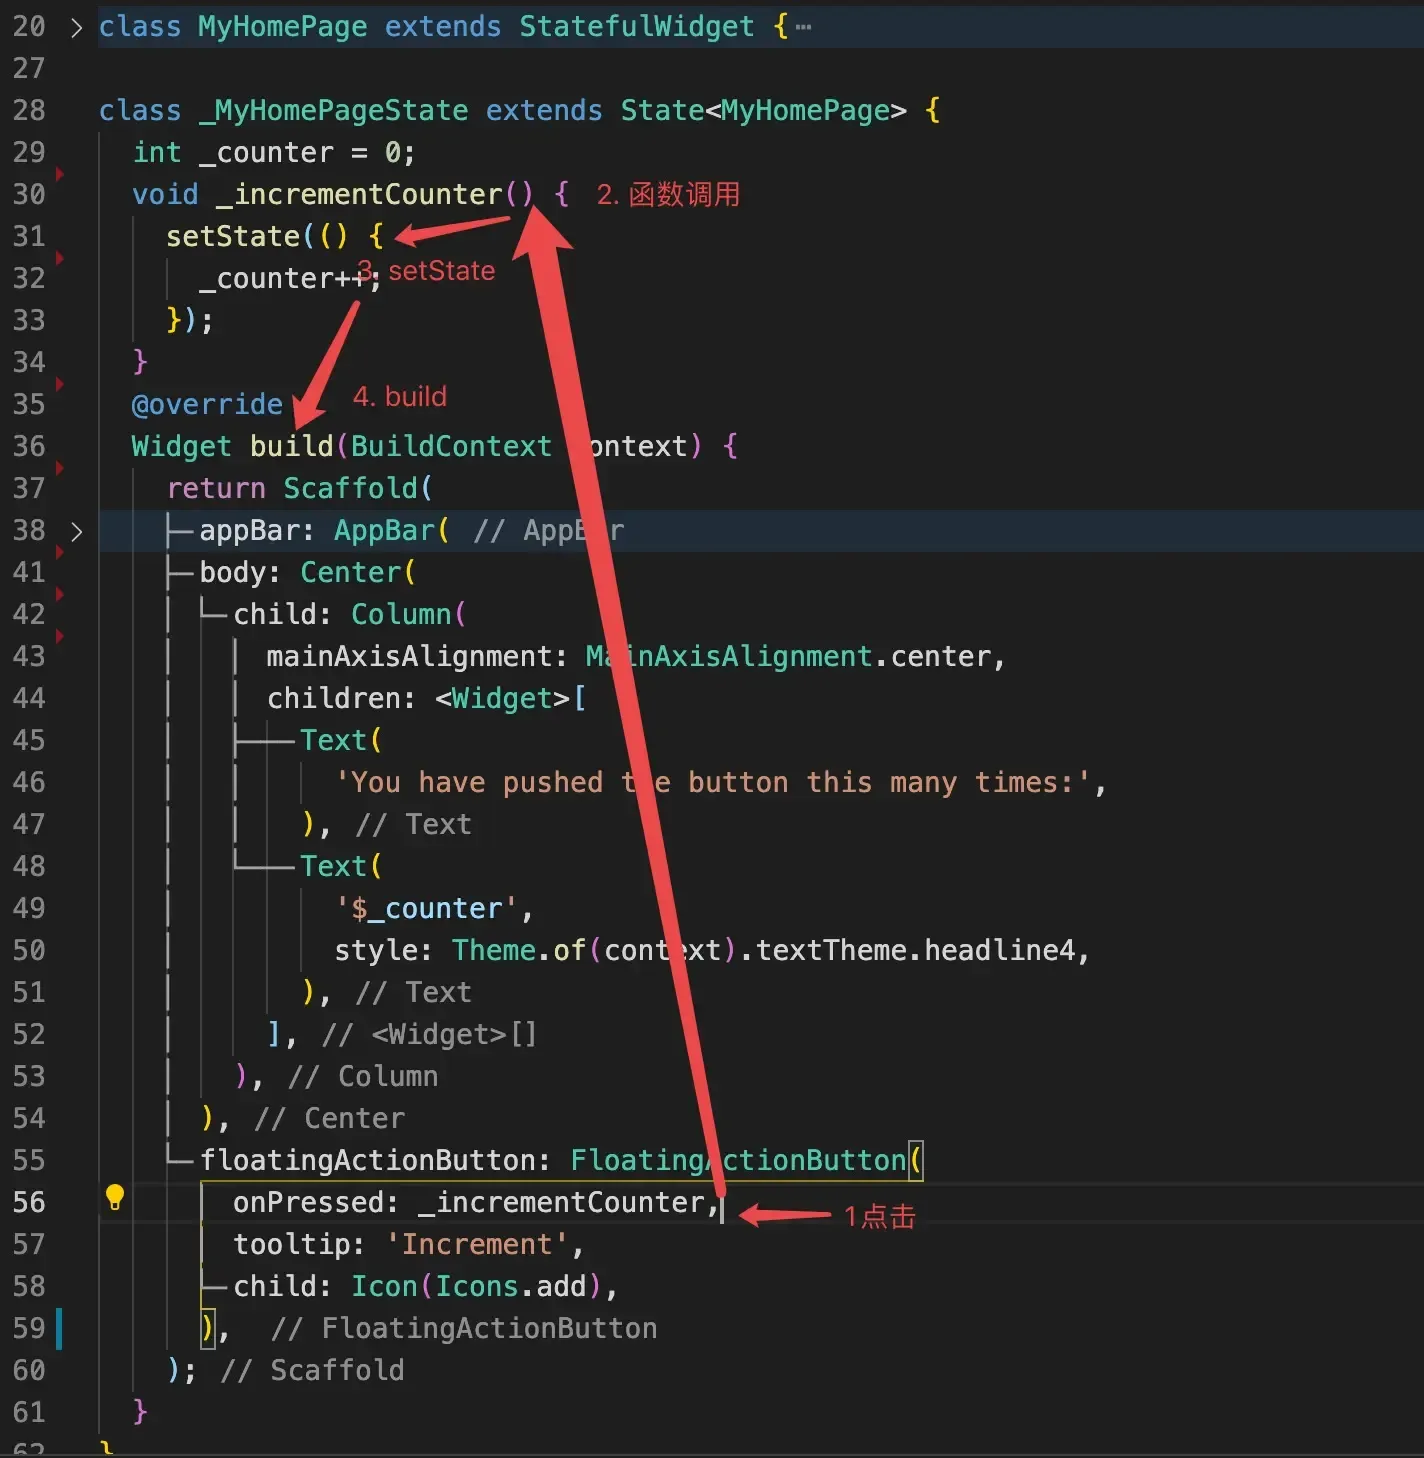
Task: Click the red breakpoint marker beside line 30
Action: [x=59, y=172]
